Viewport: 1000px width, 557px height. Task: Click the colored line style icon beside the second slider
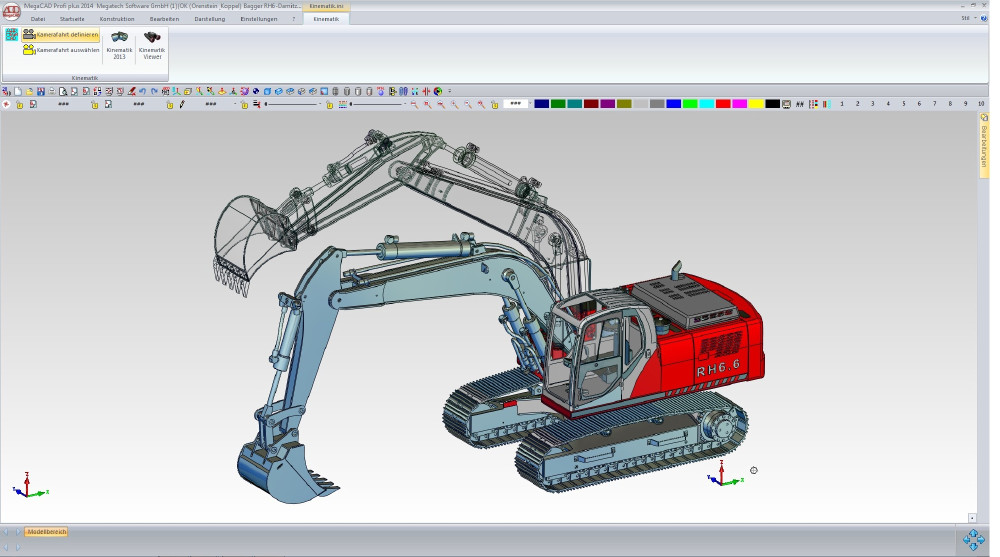point(342,104)
